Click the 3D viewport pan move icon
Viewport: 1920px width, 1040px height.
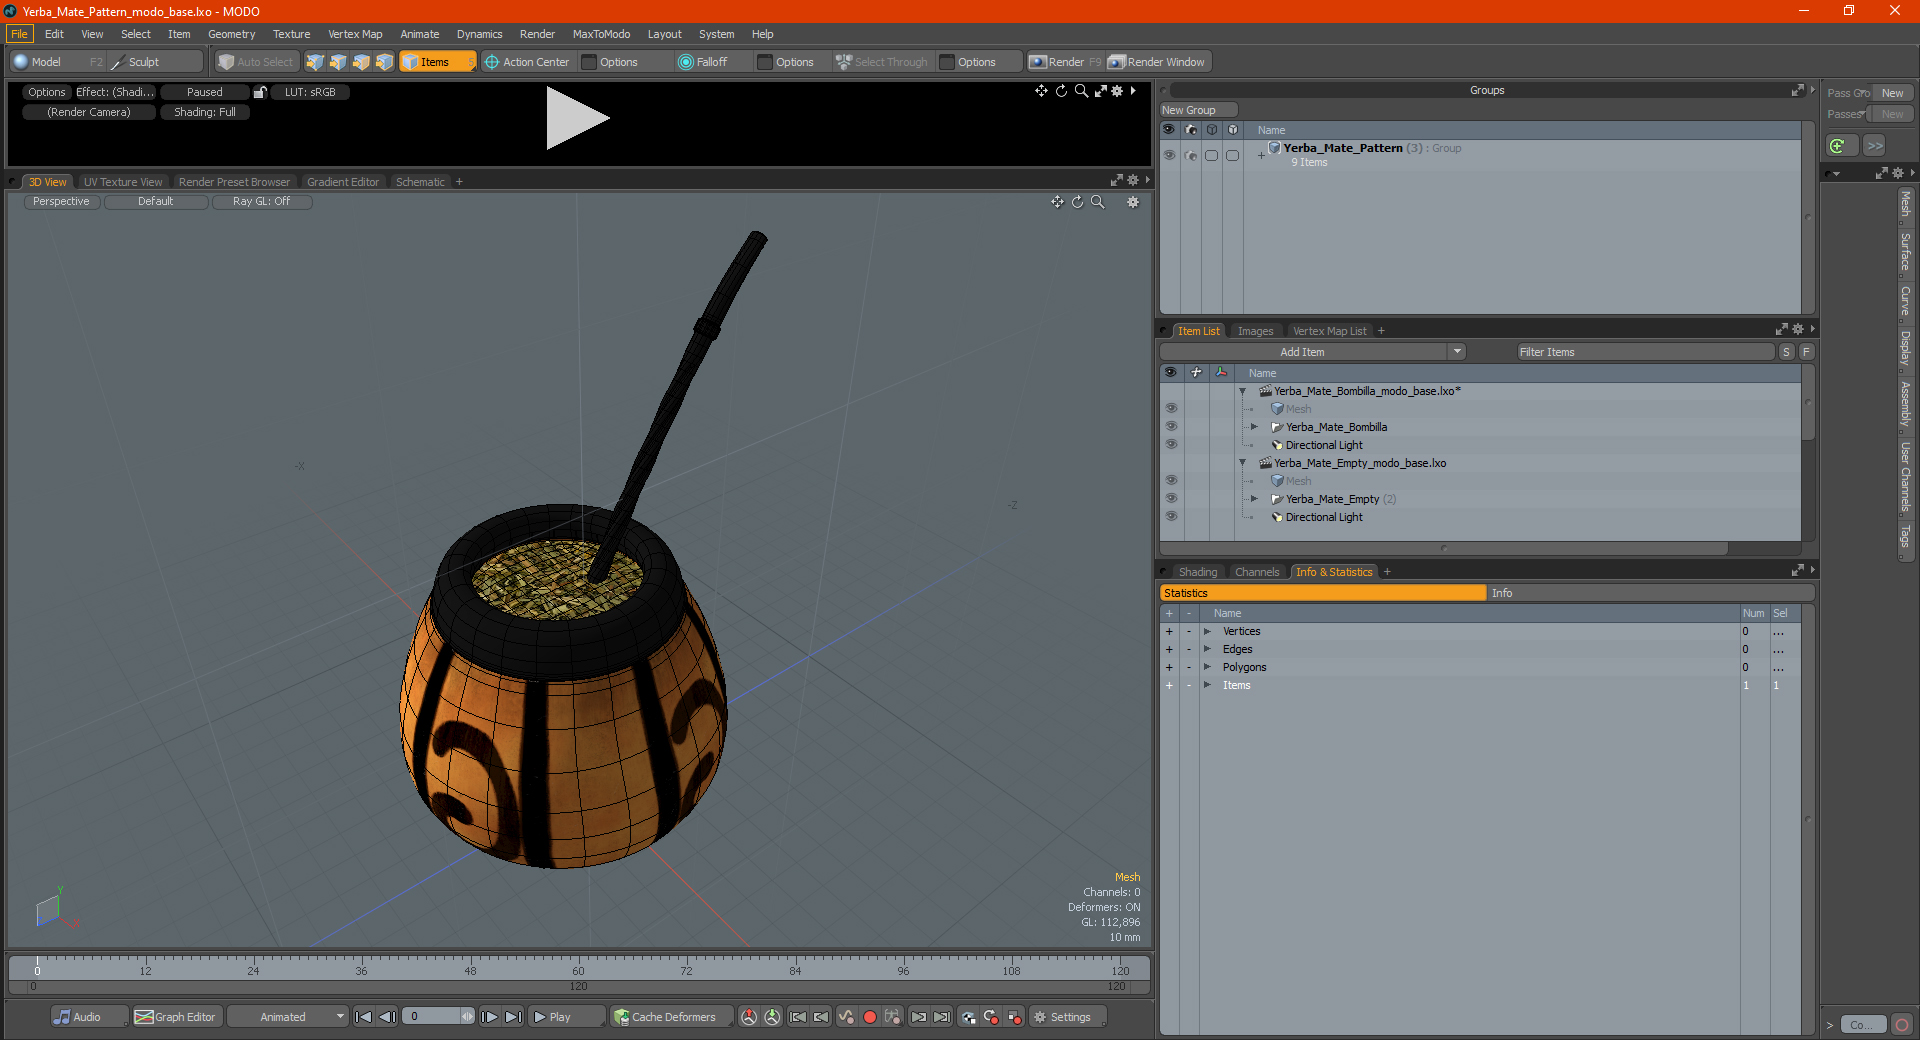point(1057,202)
